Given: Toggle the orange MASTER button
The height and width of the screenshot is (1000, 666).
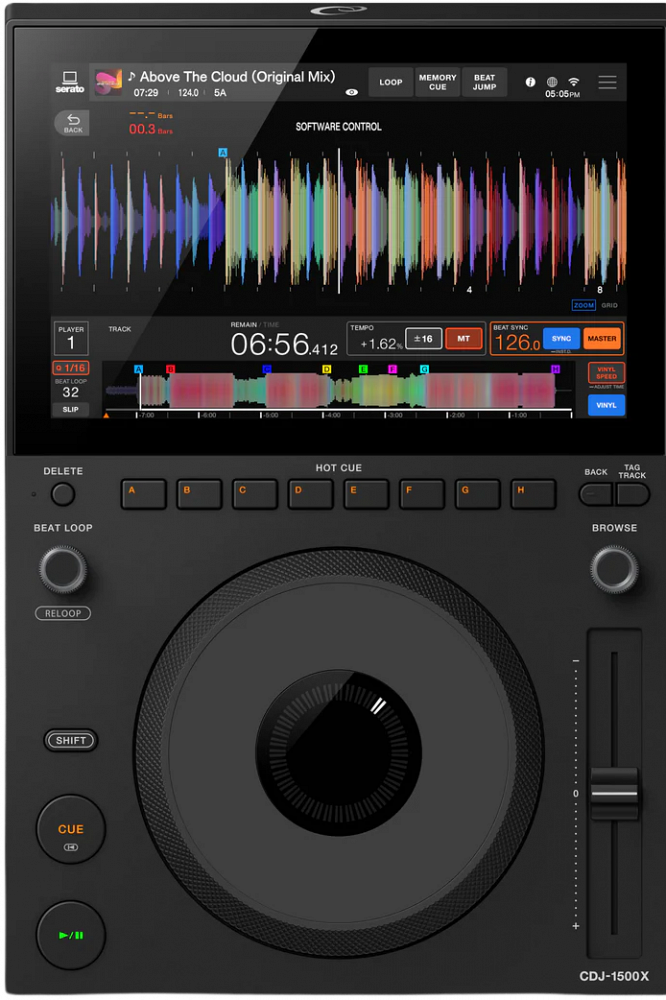Looking at the screenshot, I should coord(602,339).
